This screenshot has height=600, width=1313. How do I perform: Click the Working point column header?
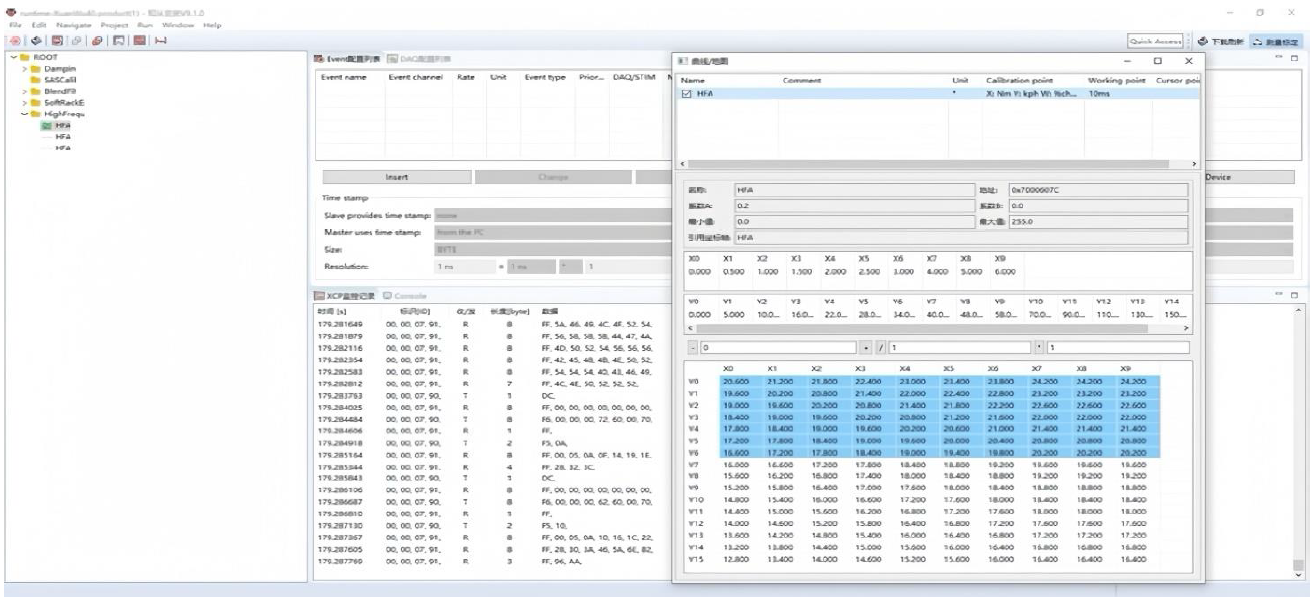(1117, 80)
